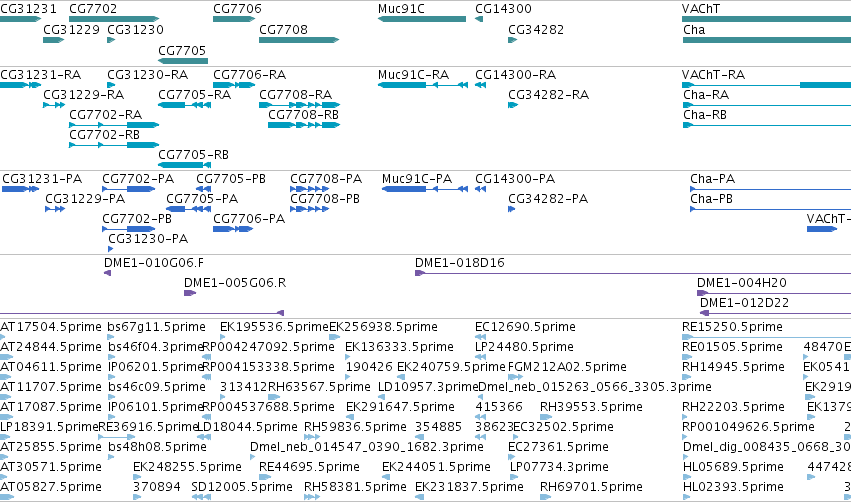Open the DME1-018D16 clone label
This screenshot has width=851, height=502.
[460, 263]
